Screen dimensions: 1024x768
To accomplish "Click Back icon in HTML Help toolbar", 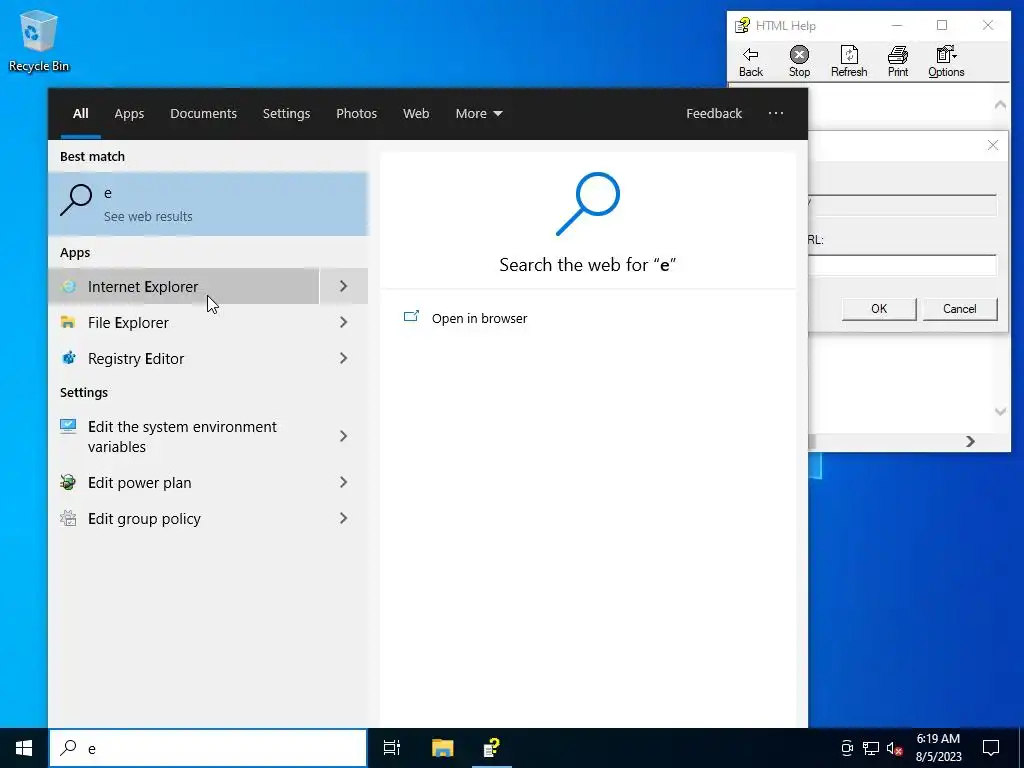I will click(x=750, y=61).
